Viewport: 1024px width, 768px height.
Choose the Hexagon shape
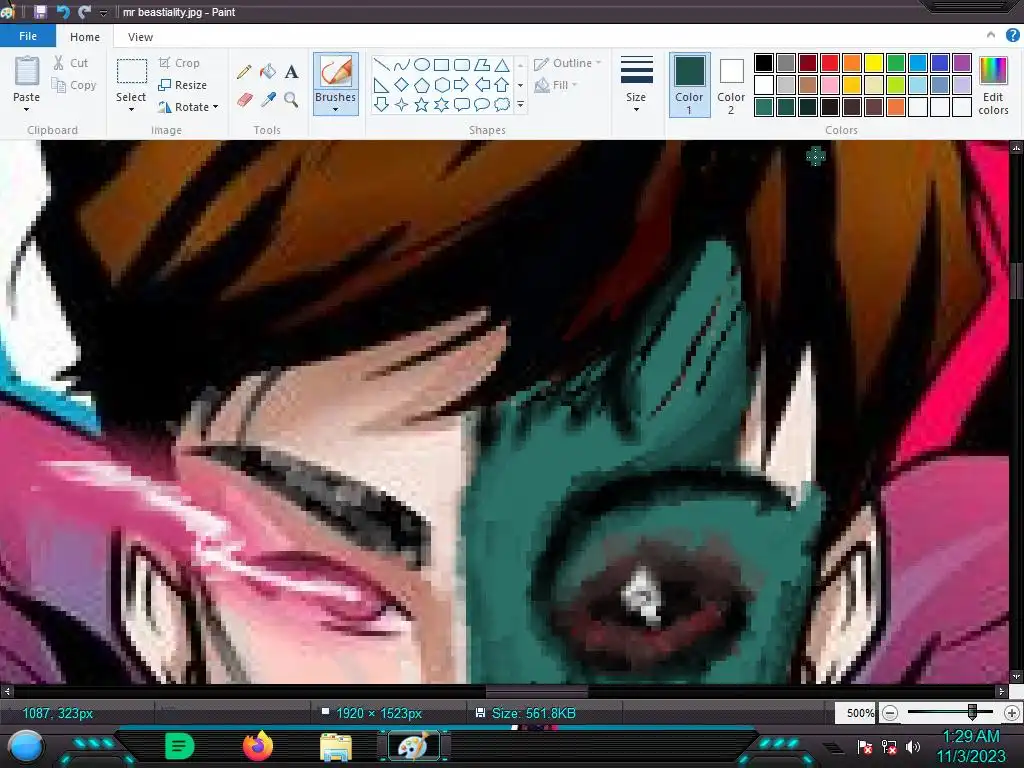(441, 85)
